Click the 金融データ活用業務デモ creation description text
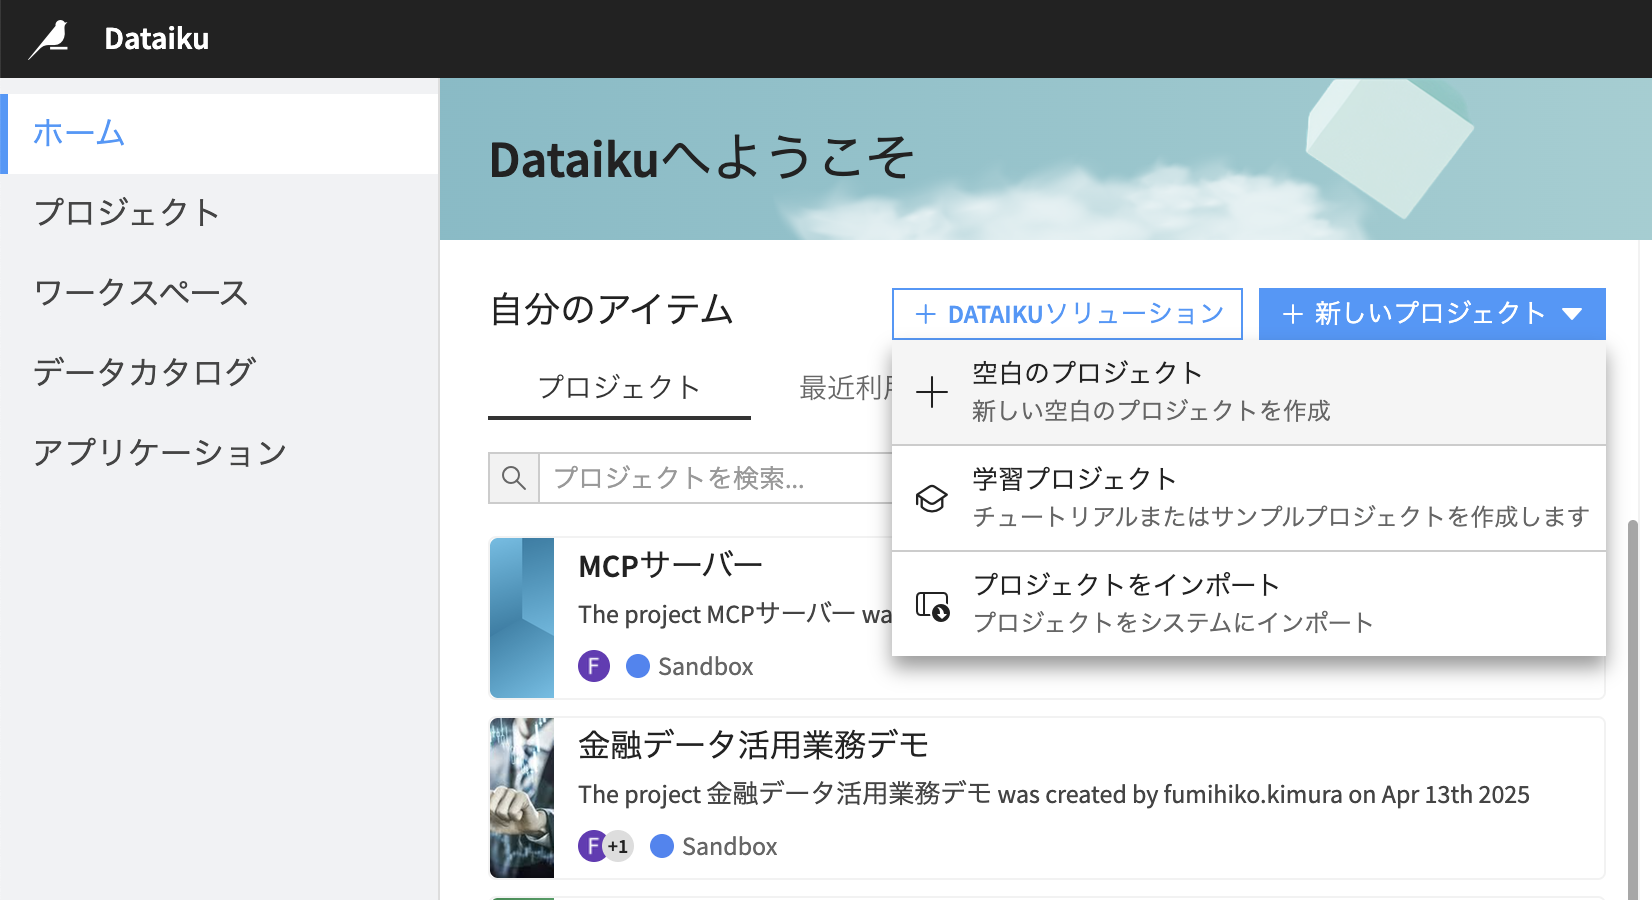Image resolution: width=1652 pixels, height=900 pixels. pos(1054,794)
